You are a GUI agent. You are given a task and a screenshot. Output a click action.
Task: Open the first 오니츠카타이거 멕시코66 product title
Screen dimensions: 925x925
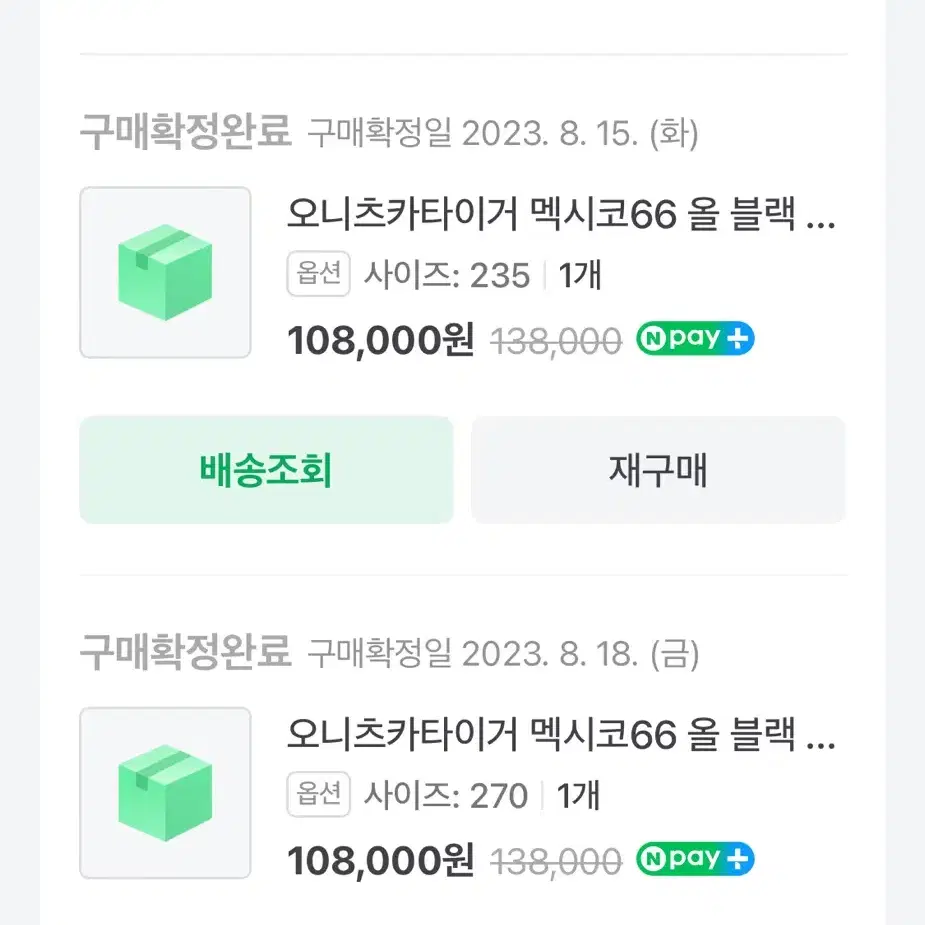point(561,214)
